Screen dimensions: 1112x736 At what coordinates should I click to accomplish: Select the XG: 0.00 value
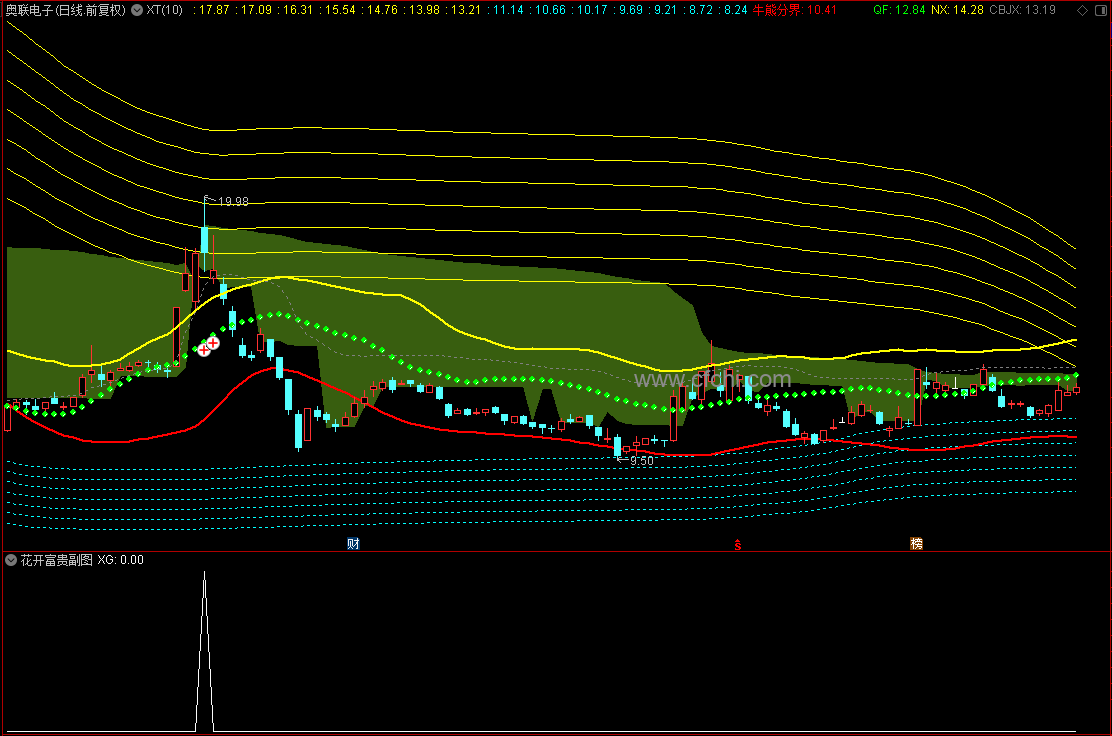point(121,560)
